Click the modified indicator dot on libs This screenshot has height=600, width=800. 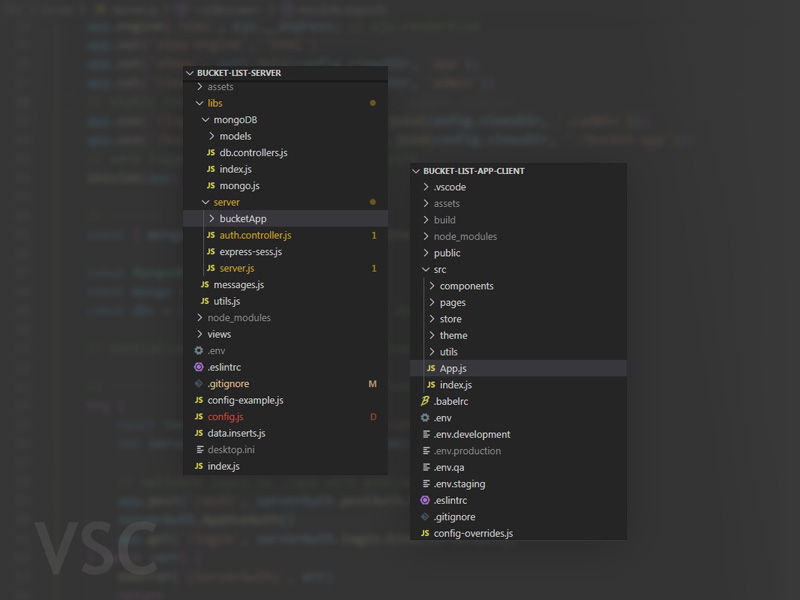(373, 103)
